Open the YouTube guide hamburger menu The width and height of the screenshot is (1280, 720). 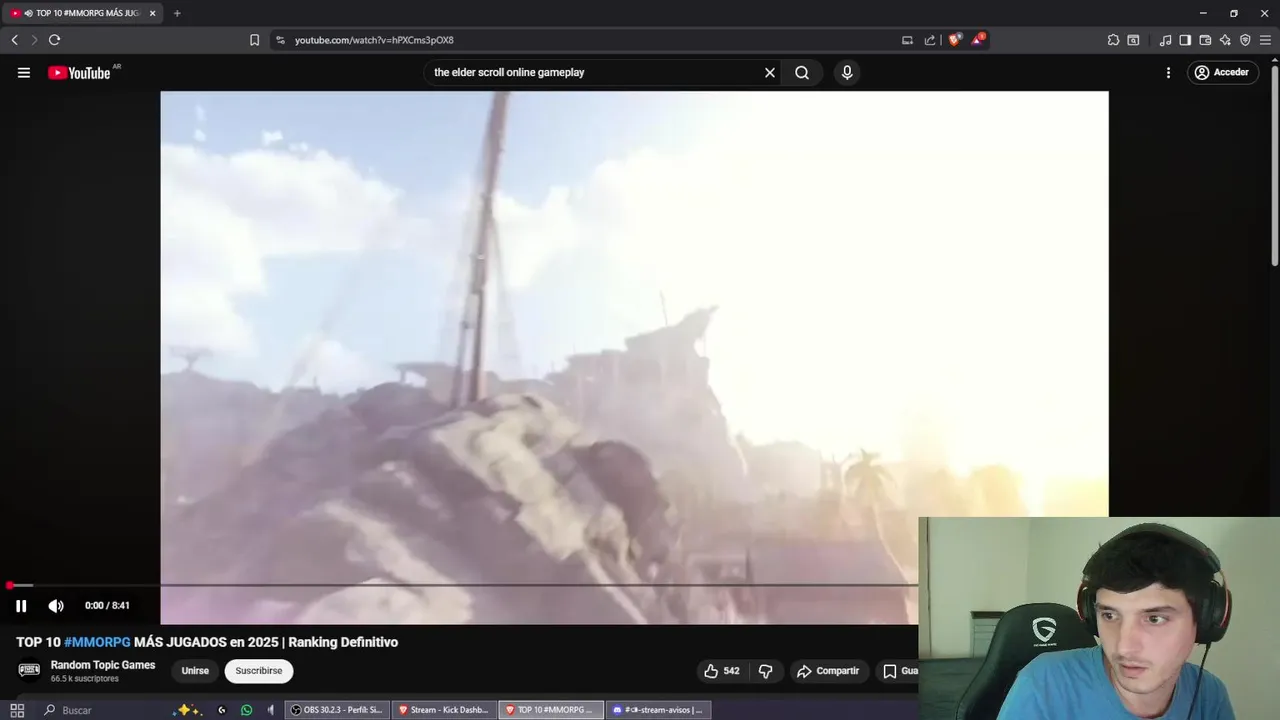coord(24,72)
